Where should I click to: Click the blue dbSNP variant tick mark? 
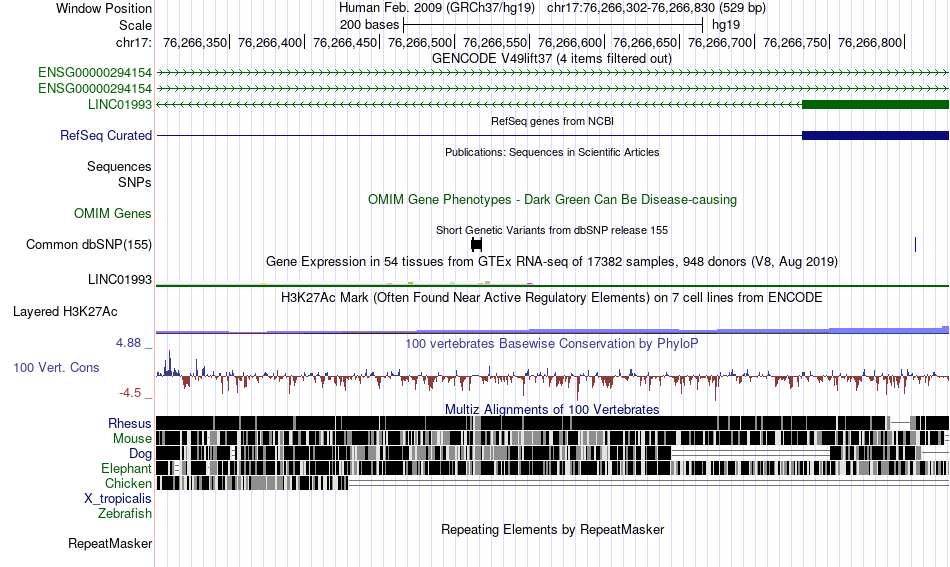pos(915,245)
